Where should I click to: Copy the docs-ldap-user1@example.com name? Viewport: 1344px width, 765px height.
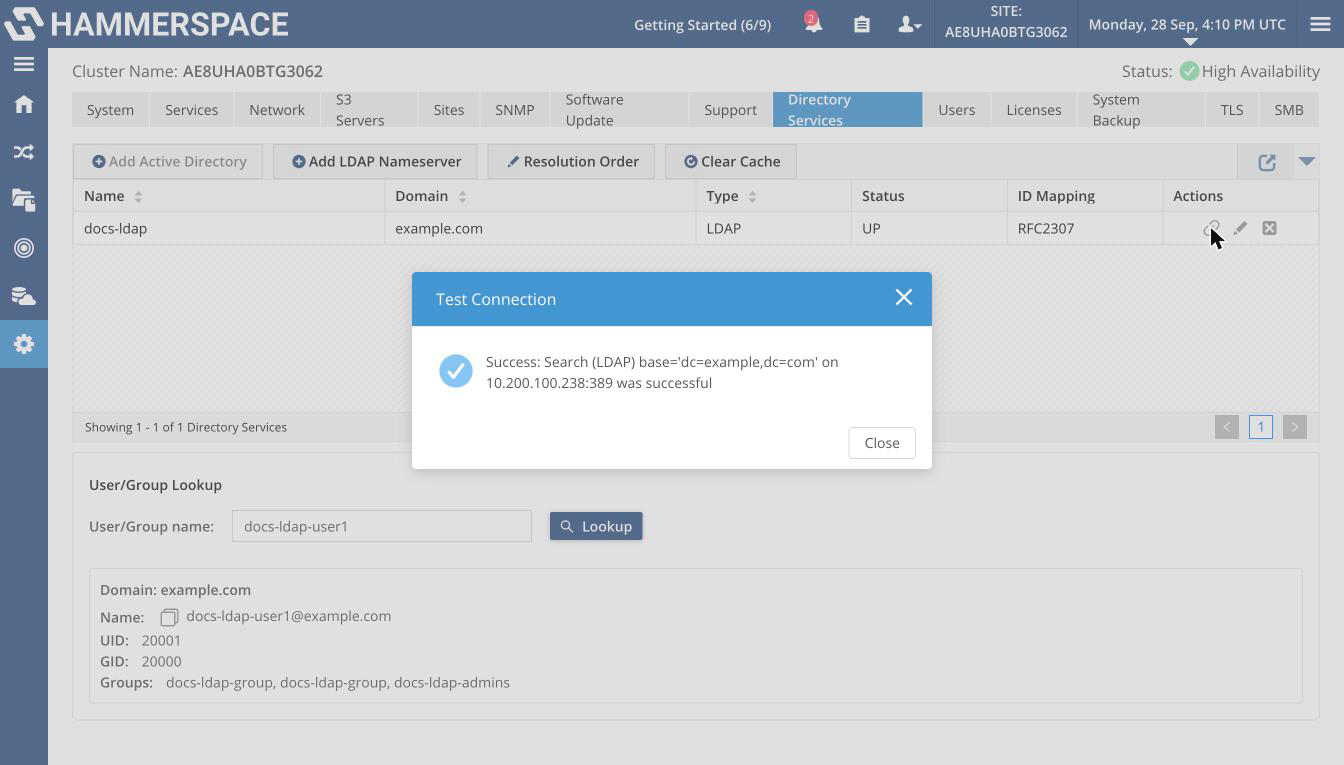(x=169, y=618)
